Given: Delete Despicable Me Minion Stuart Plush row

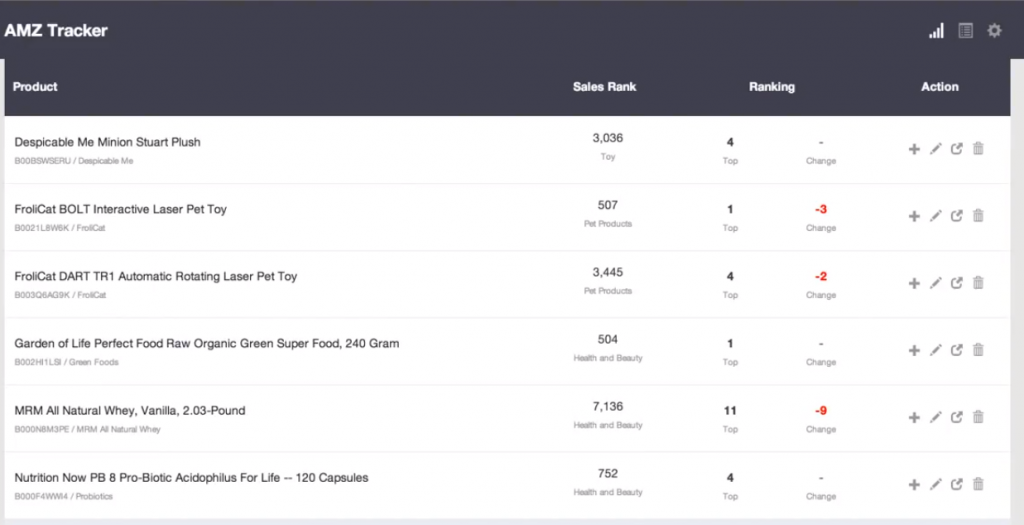Looking at the screenshot, I should (978, 149).
